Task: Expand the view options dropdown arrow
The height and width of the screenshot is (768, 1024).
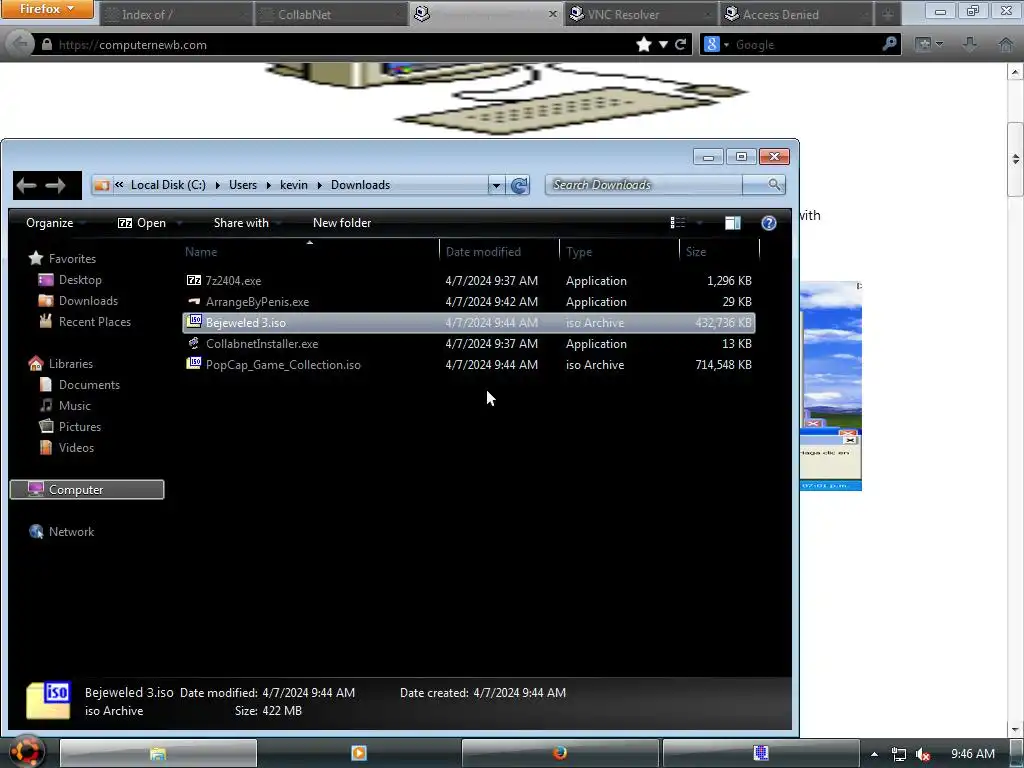Action: 699,223
